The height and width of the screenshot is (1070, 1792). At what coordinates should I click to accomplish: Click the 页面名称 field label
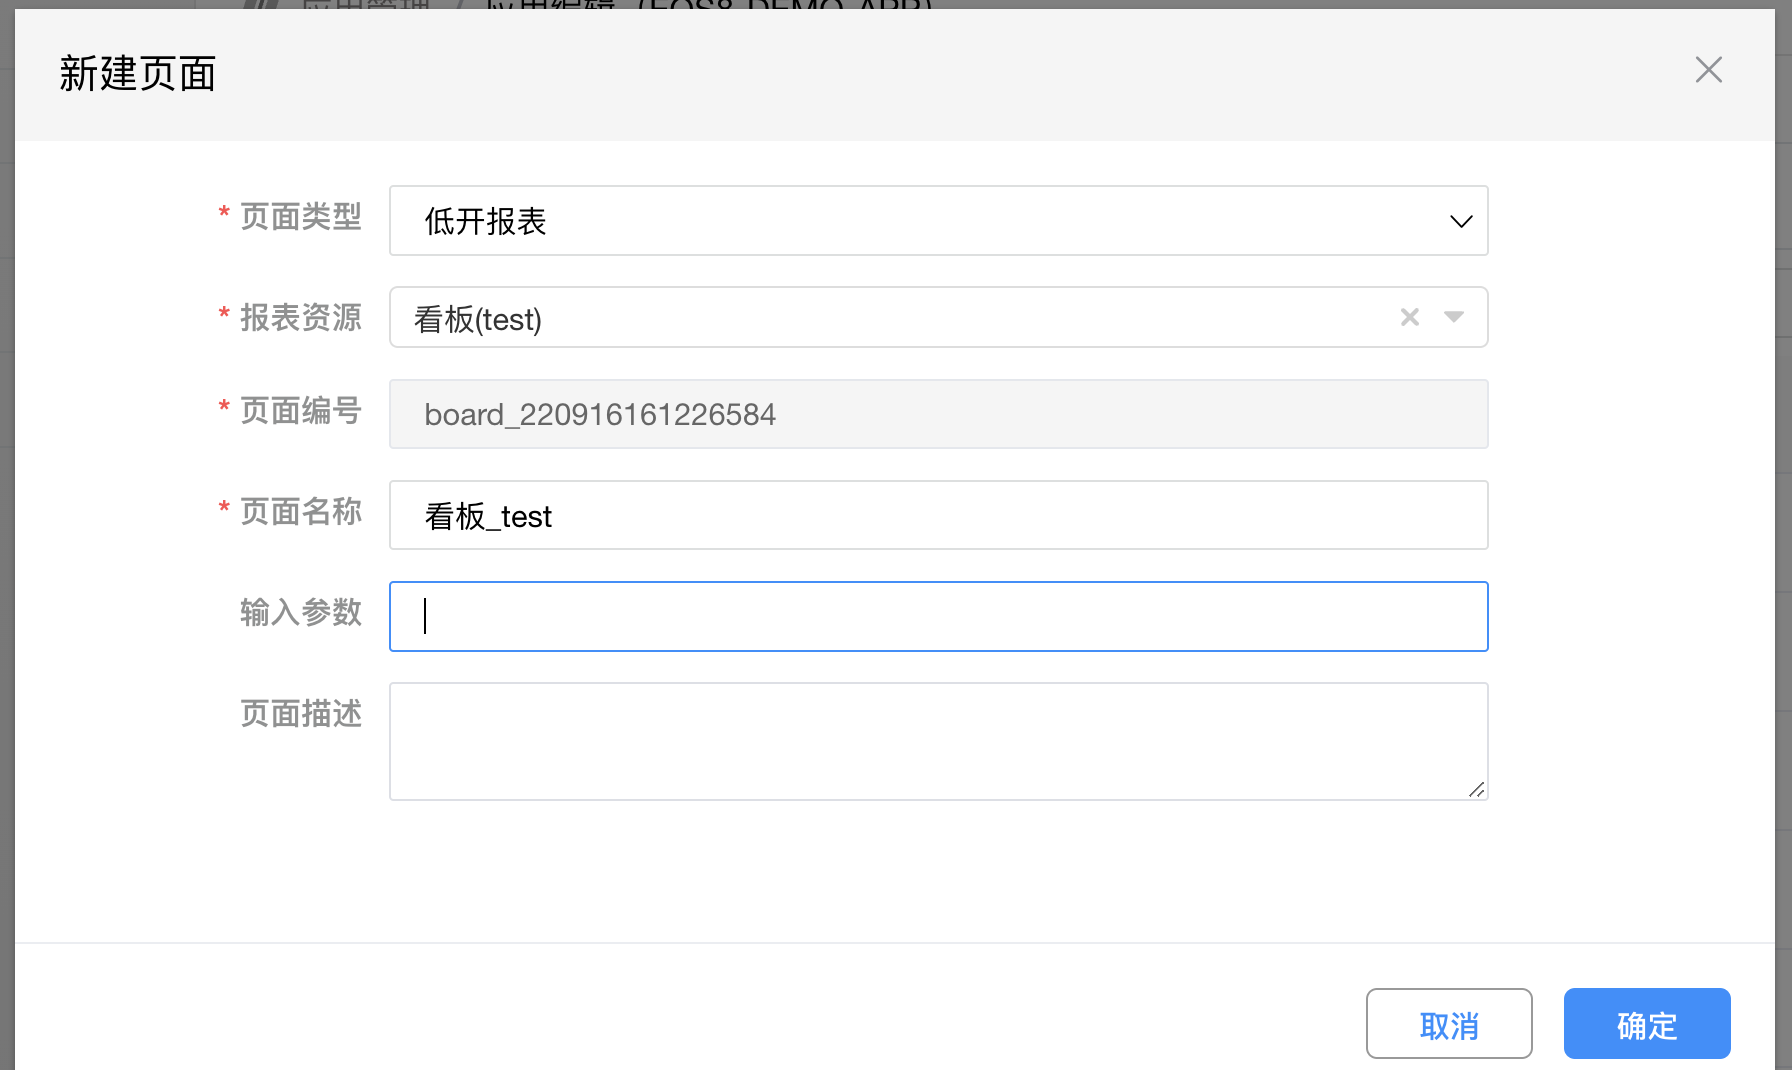point(300,512)
